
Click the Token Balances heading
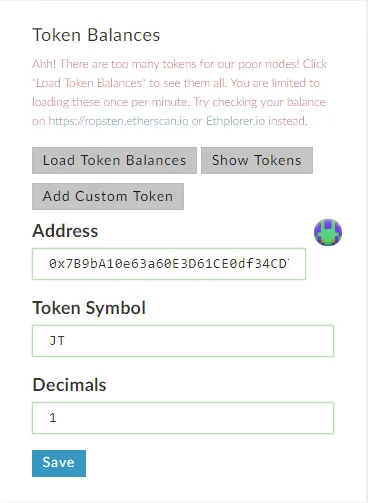pos(96,35)
